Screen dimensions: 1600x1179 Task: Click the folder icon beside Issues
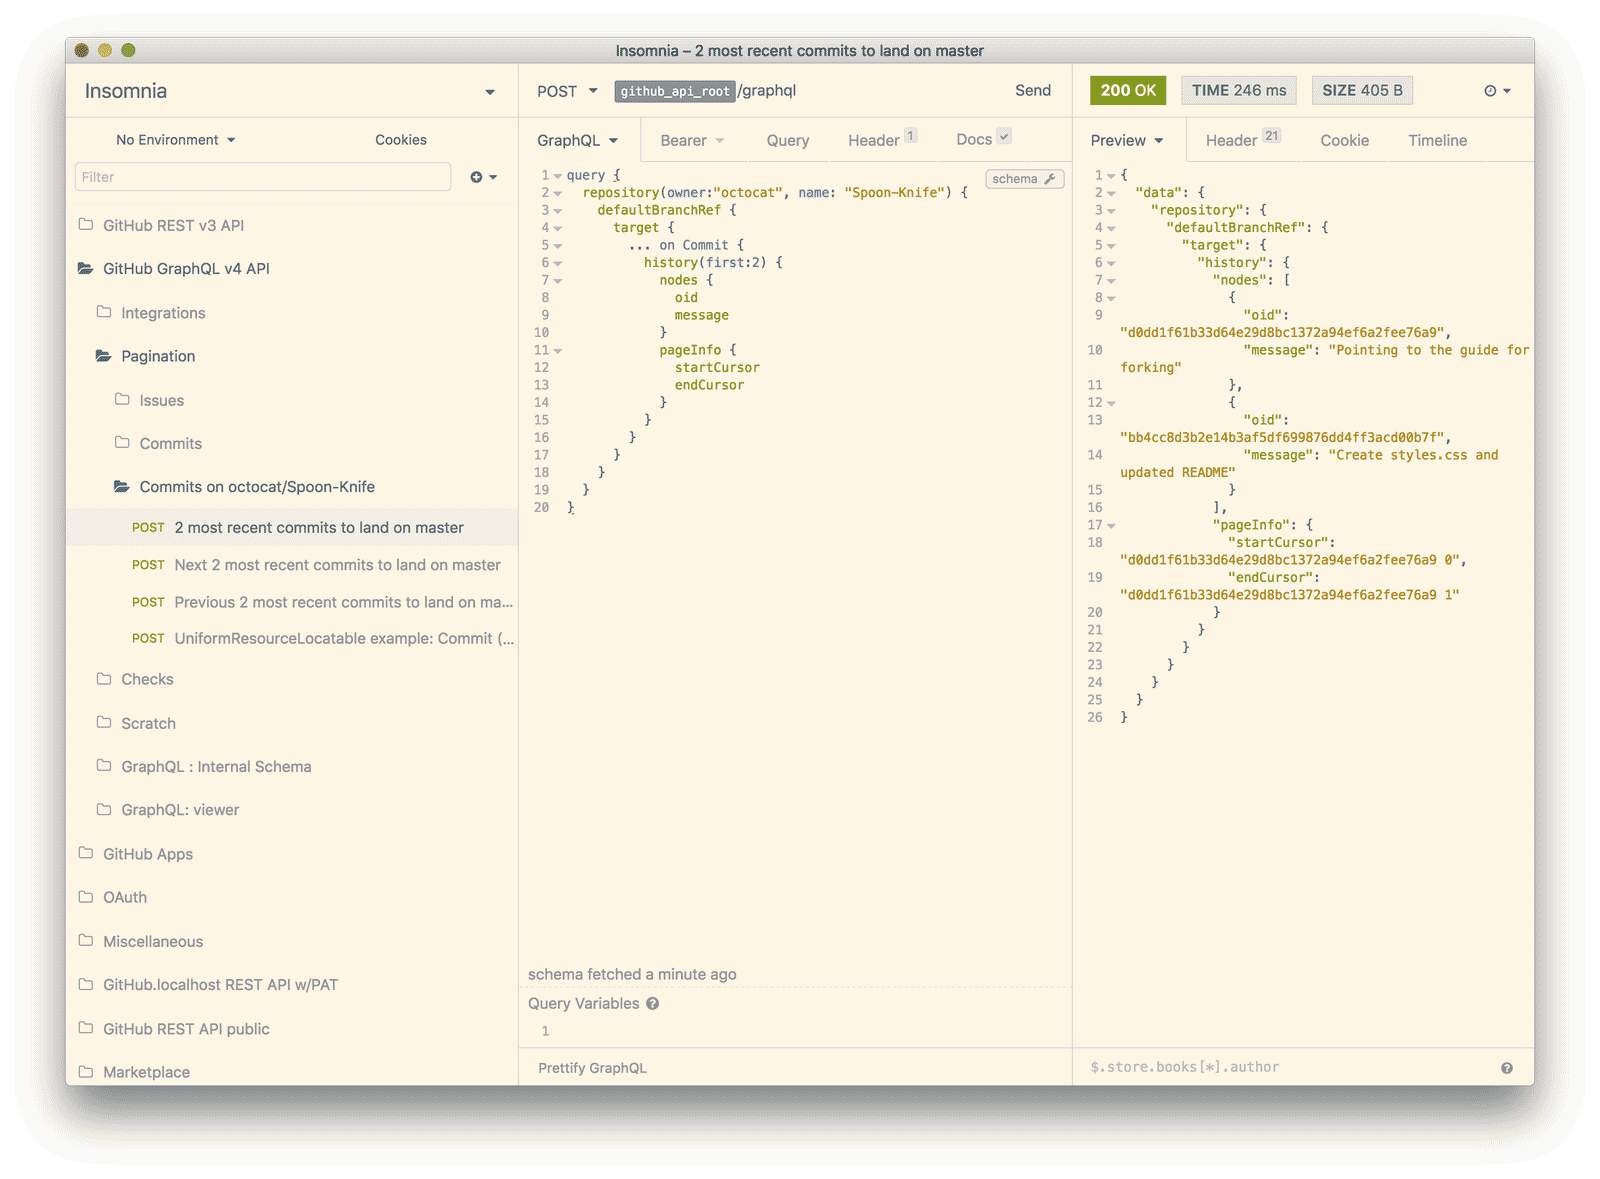pyautogui.click(x=122, y=400)
